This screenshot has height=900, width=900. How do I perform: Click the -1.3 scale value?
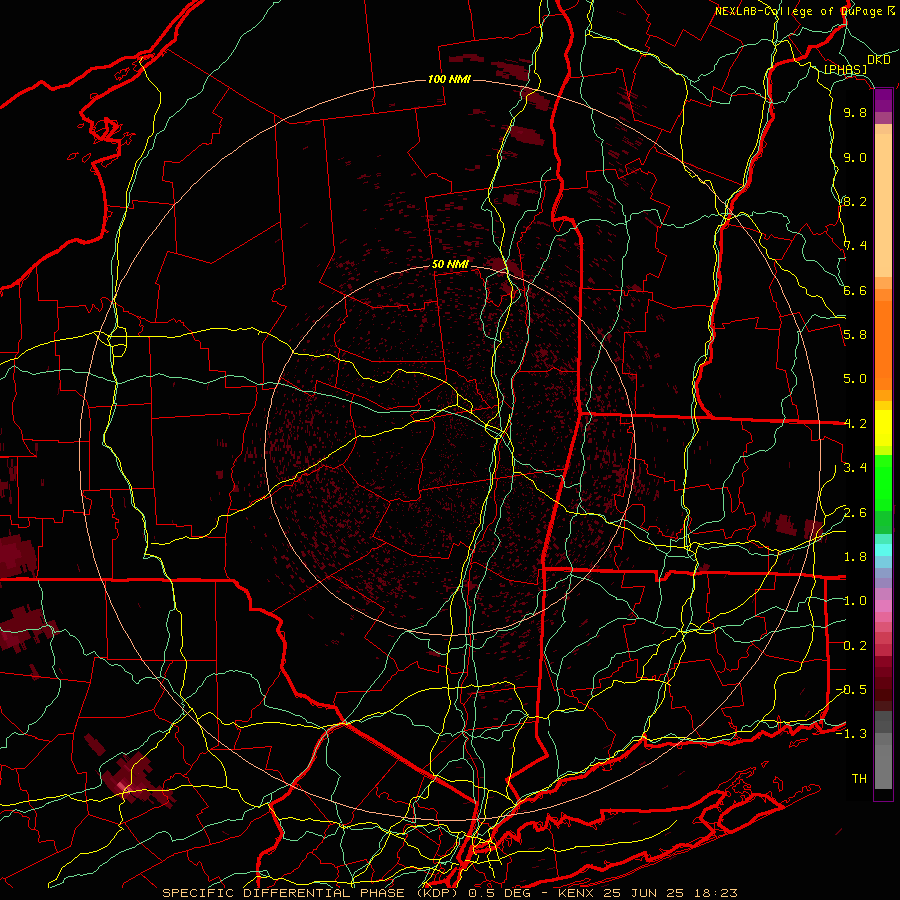click(851, 735)
